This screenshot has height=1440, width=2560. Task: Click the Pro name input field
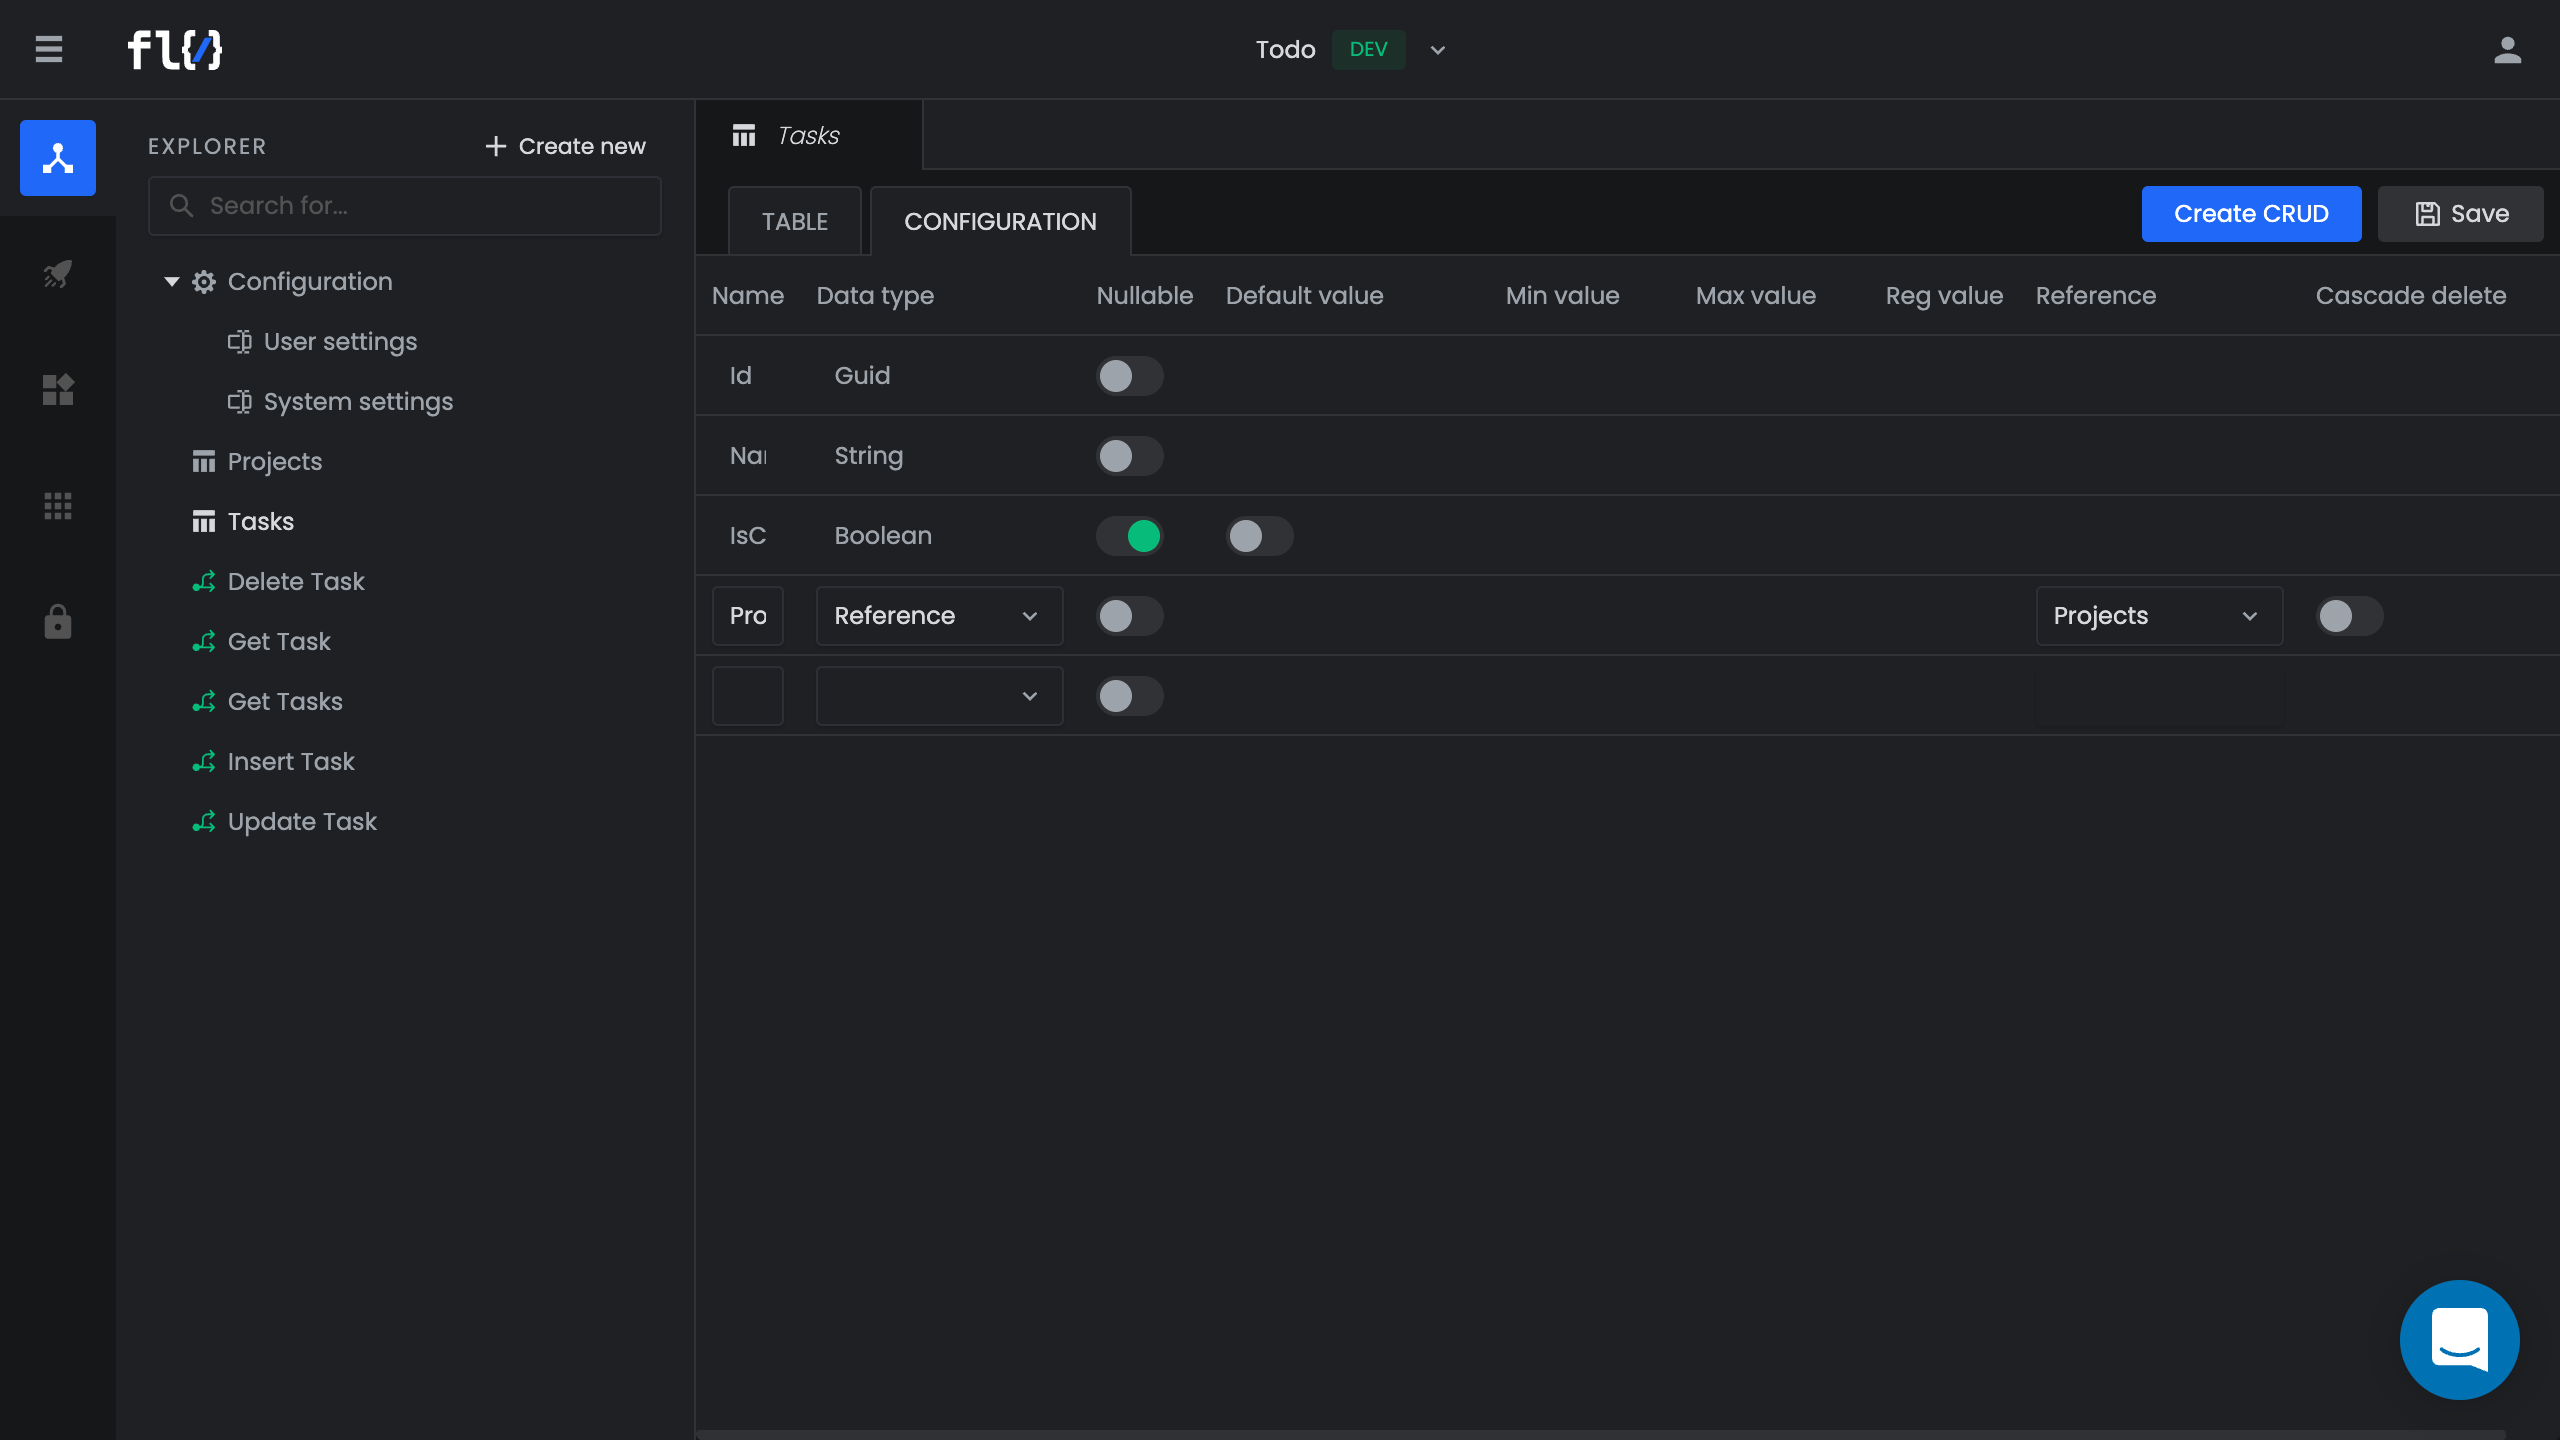pyautogui.click(x=748, y=616)
